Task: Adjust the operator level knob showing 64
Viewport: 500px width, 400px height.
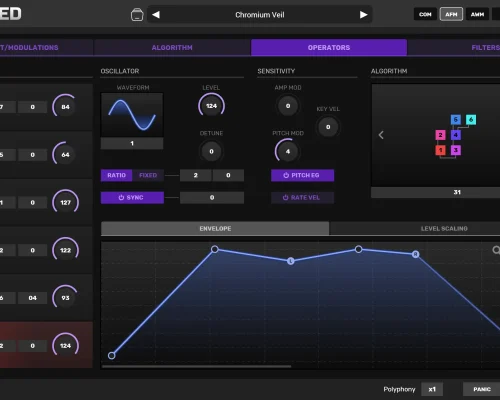Action: [x=65, y=155]
